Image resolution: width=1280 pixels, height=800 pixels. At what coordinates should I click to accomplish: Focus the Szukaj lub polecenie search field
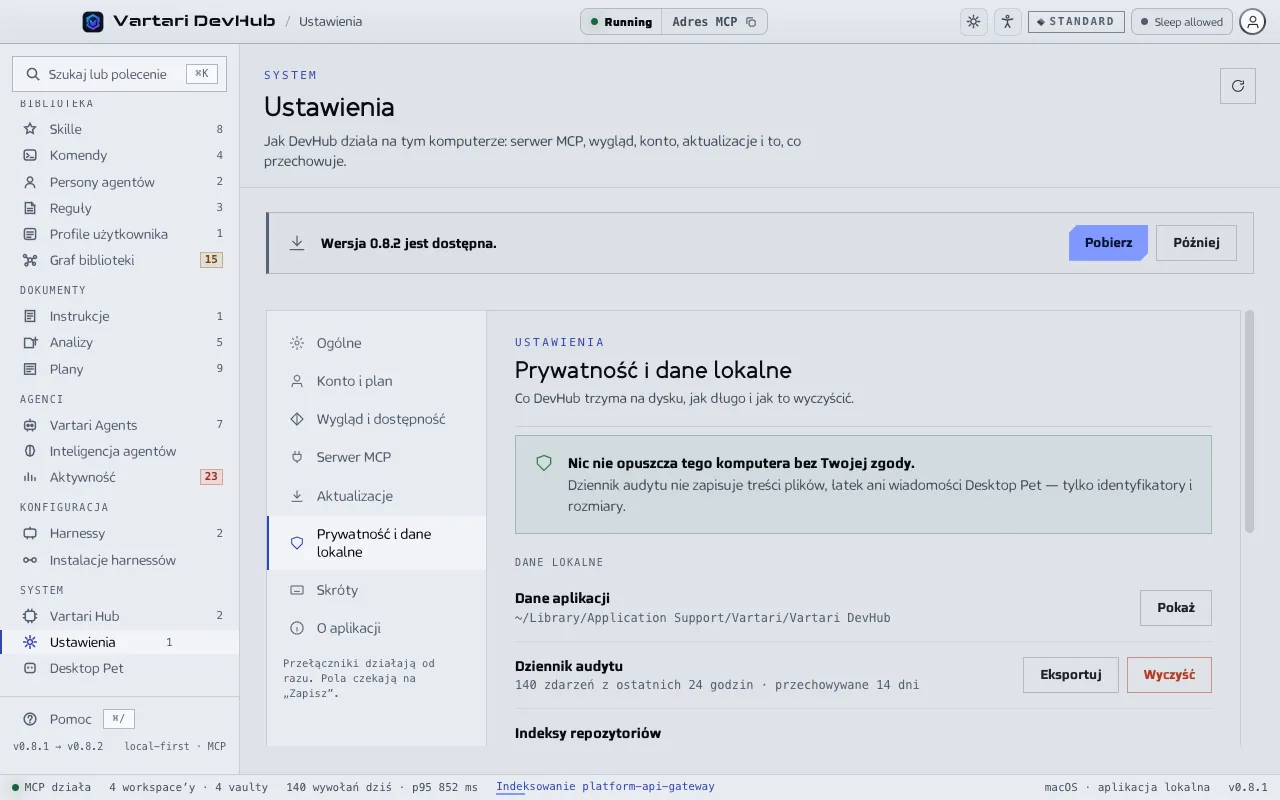click(x=120, y=74)
